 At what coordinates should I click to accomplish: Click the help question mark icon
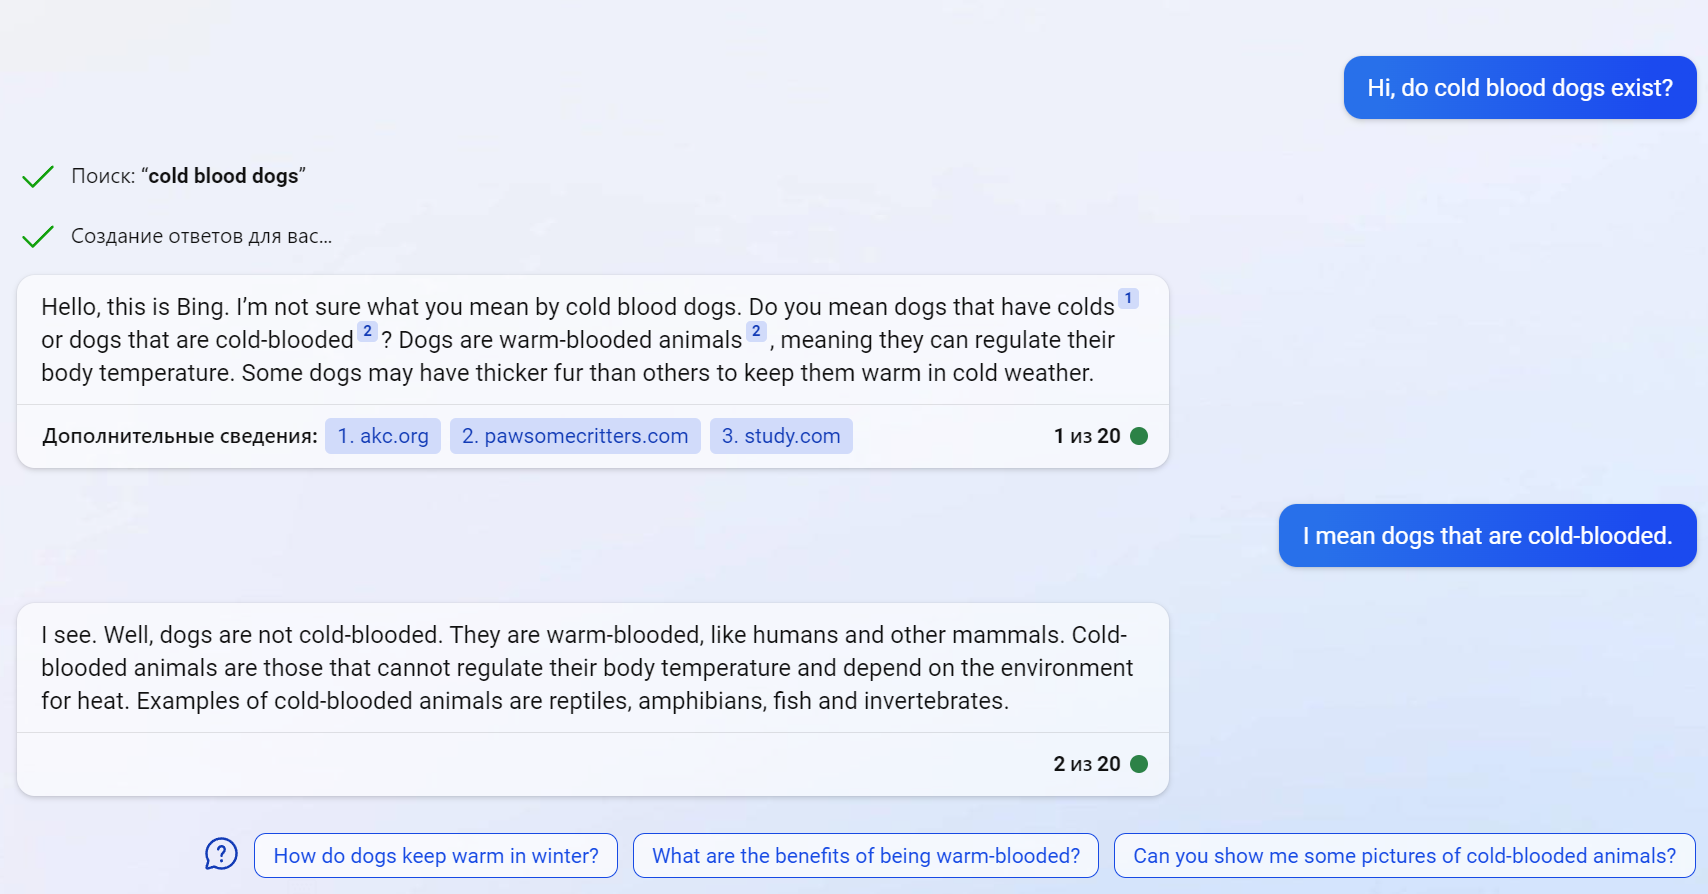coord(221,854)
